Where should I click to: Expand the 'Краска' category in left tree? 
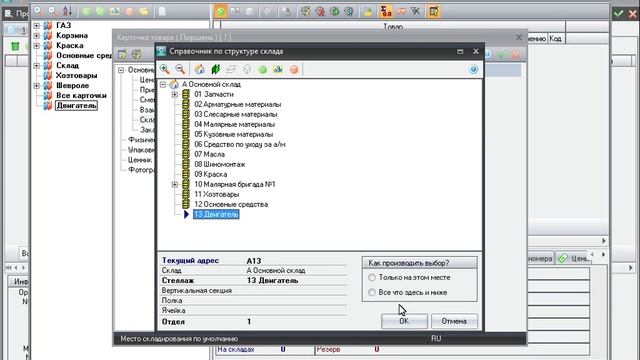pos(36,46)
